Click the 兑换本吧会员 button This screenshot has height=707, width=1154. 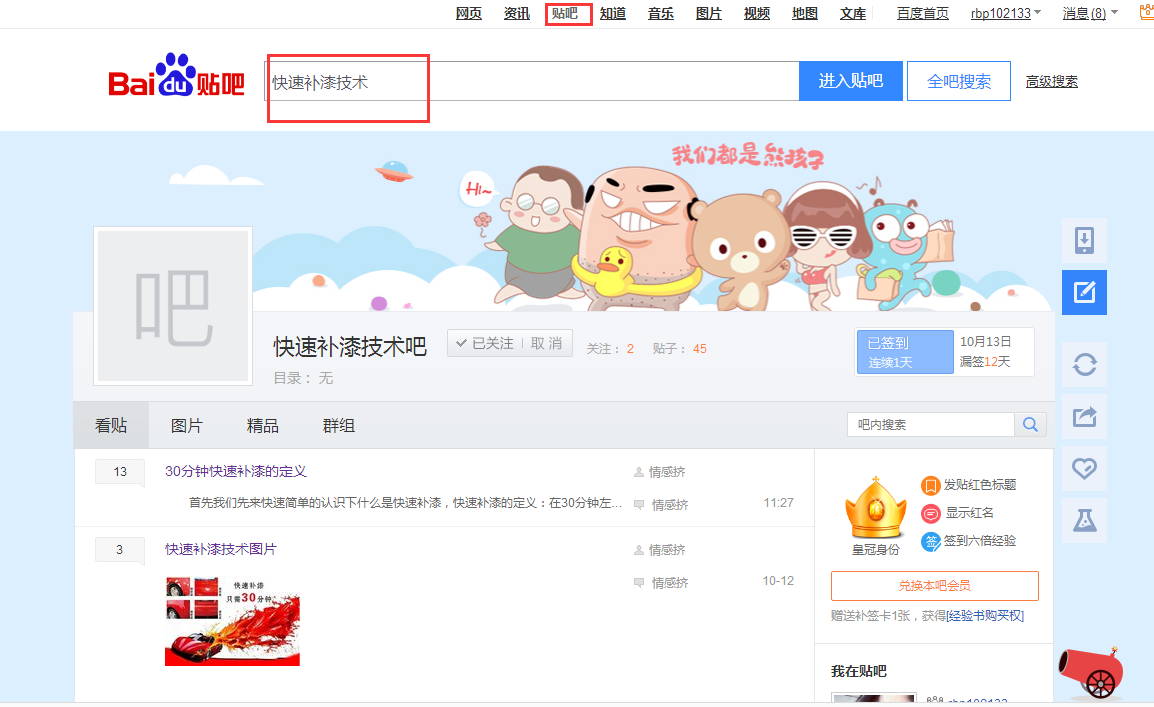click(935, 586)
